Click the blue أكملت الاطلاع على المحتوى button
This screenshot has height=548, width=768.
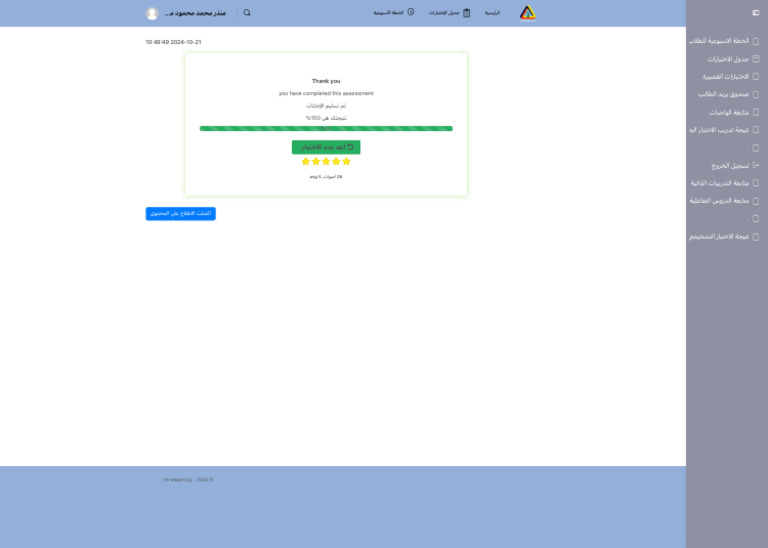[x=180, y=214]
